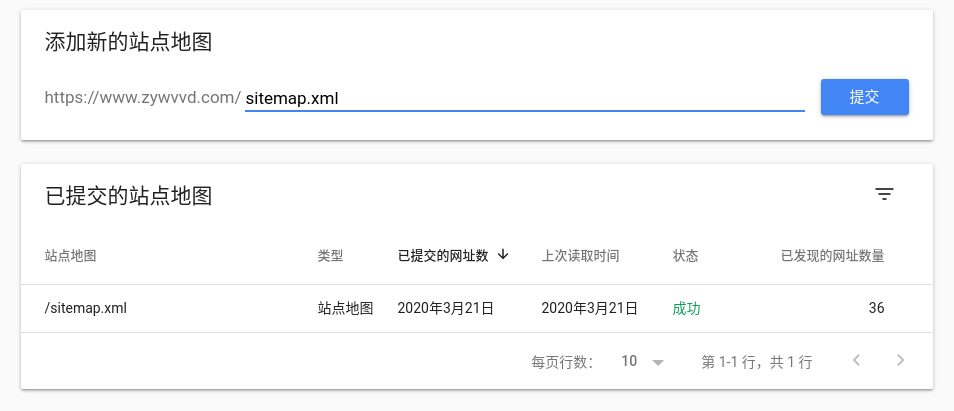Focus the sitemap.xml URL input field

524,98
